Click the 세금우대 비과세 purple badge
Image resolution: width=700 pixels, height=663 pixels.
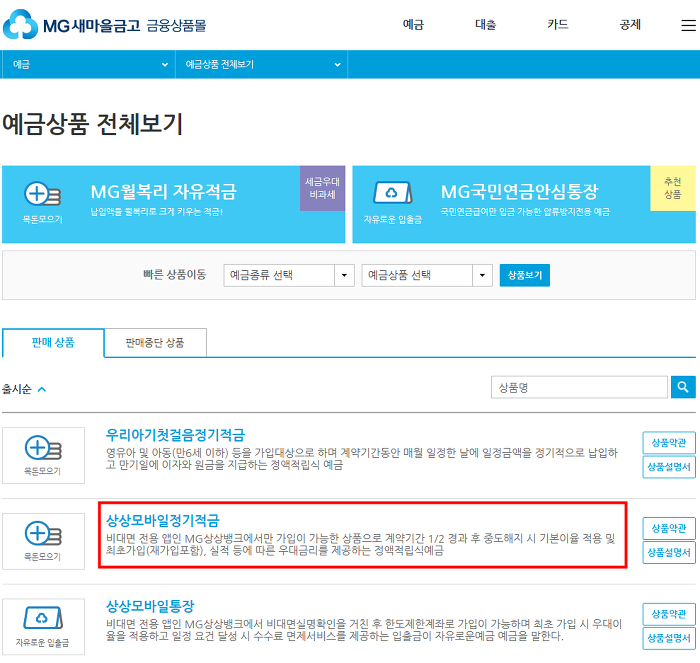pos(322,188)
